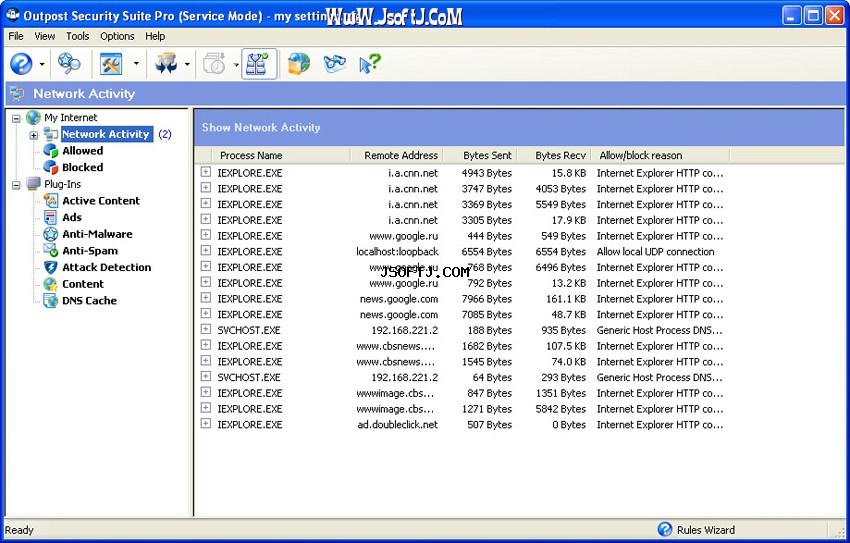The image size is (850, 543).
Task: Activate the cursor with question mark help
Action: tap(370, 63)
